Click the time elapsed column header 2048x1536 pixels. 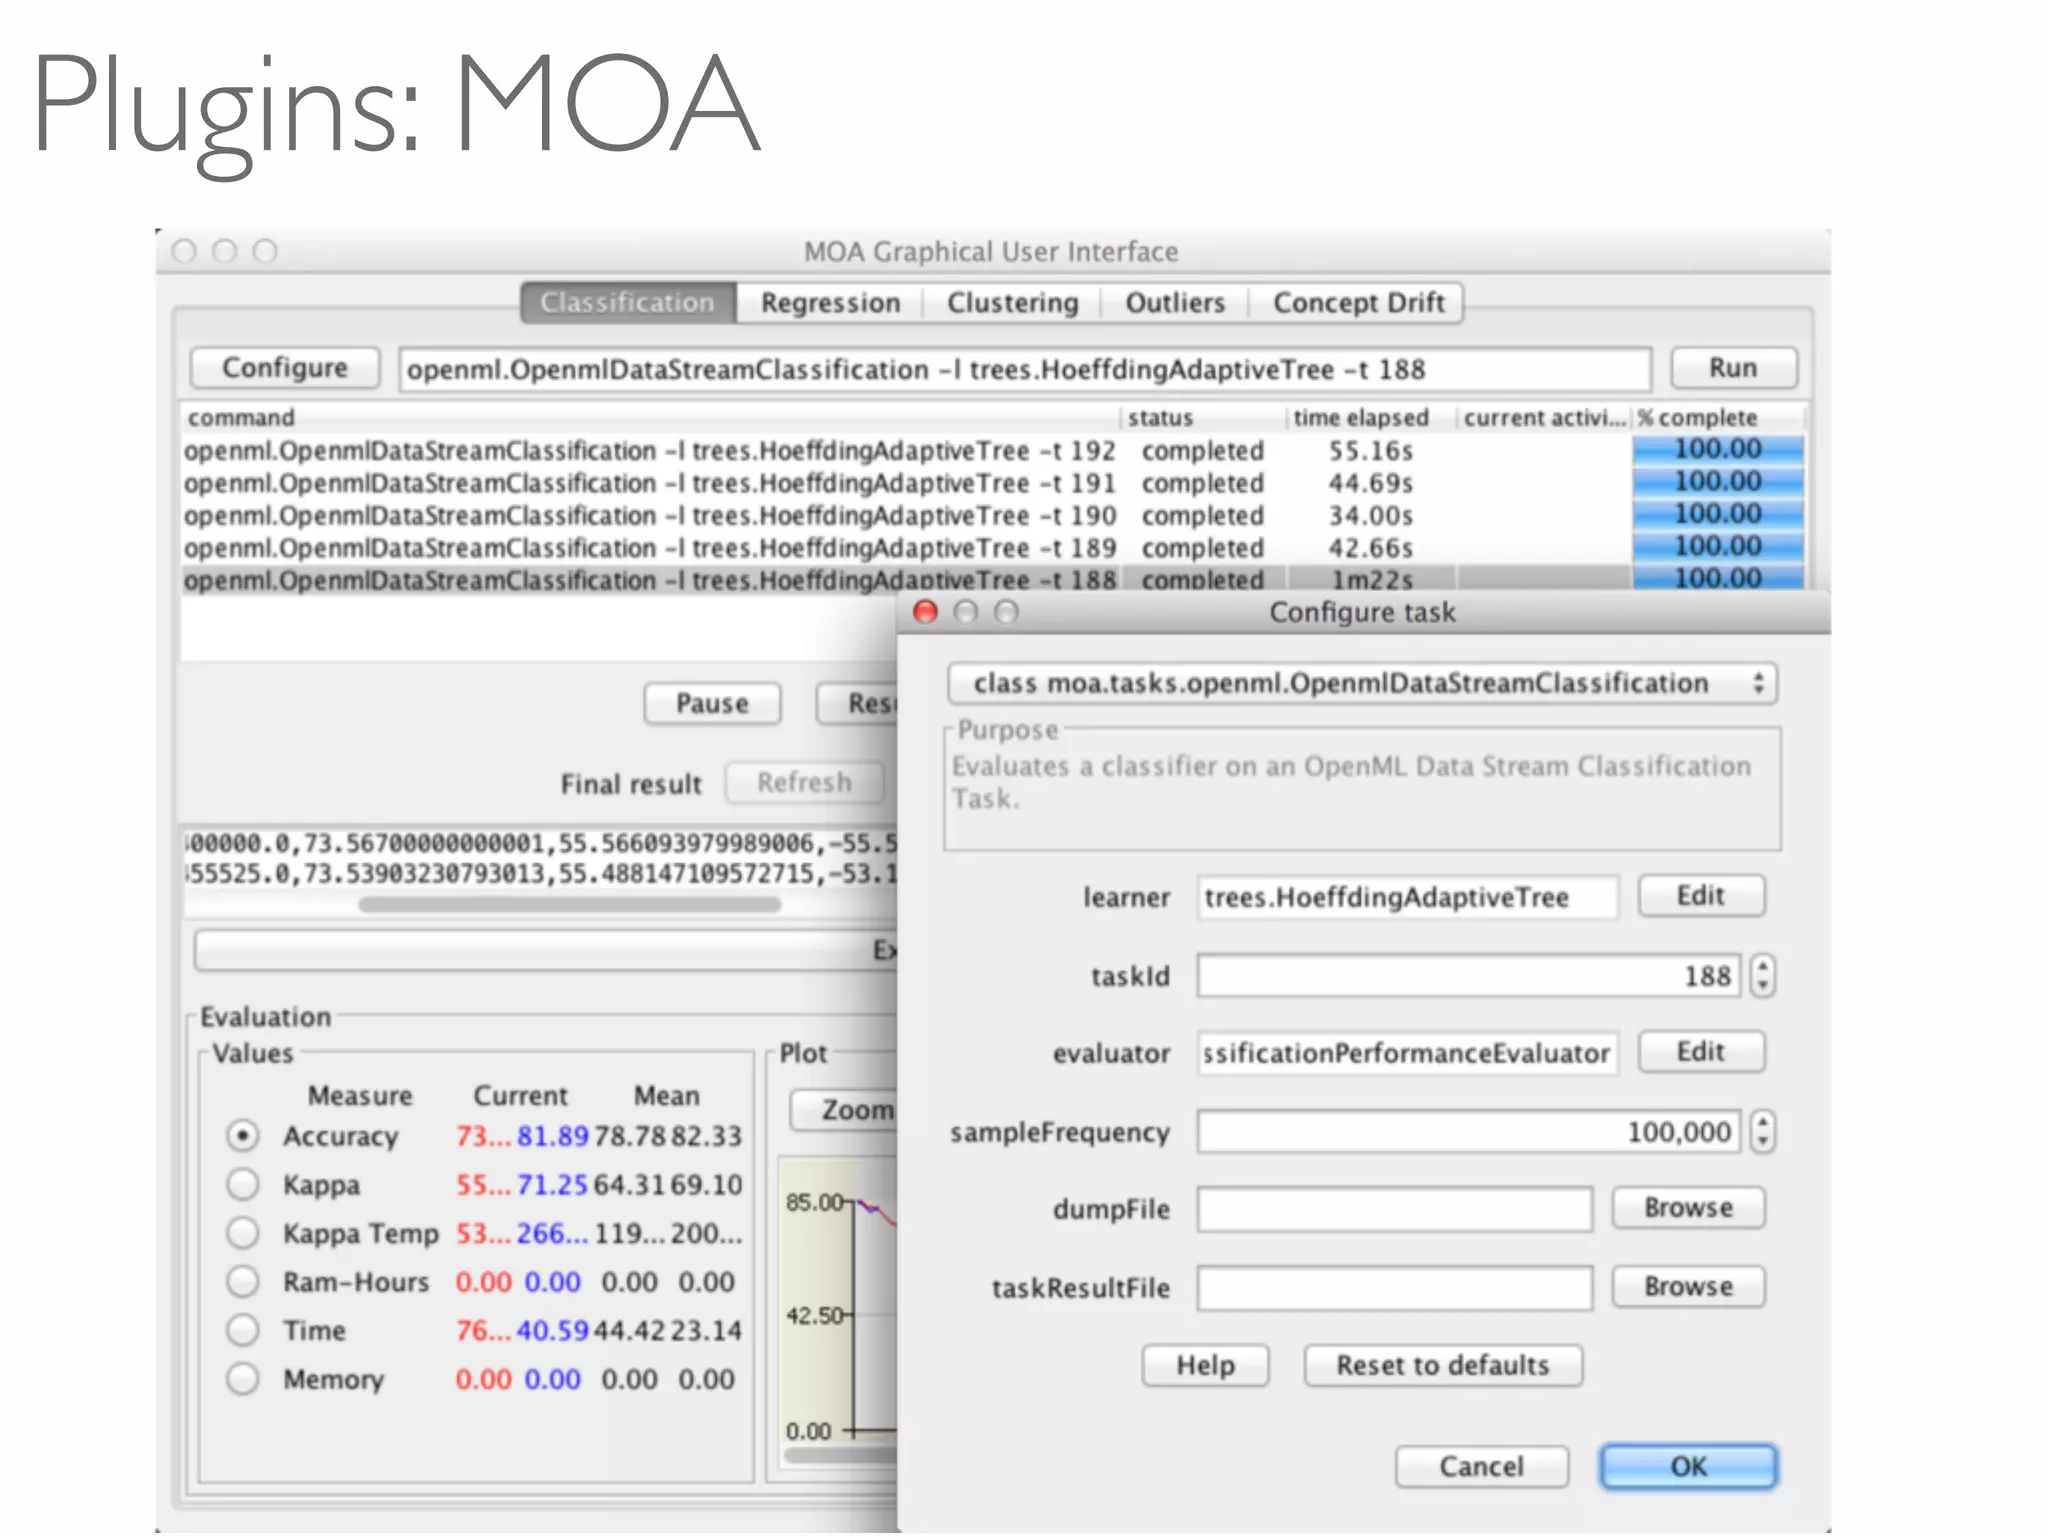tap(1370, 418)
